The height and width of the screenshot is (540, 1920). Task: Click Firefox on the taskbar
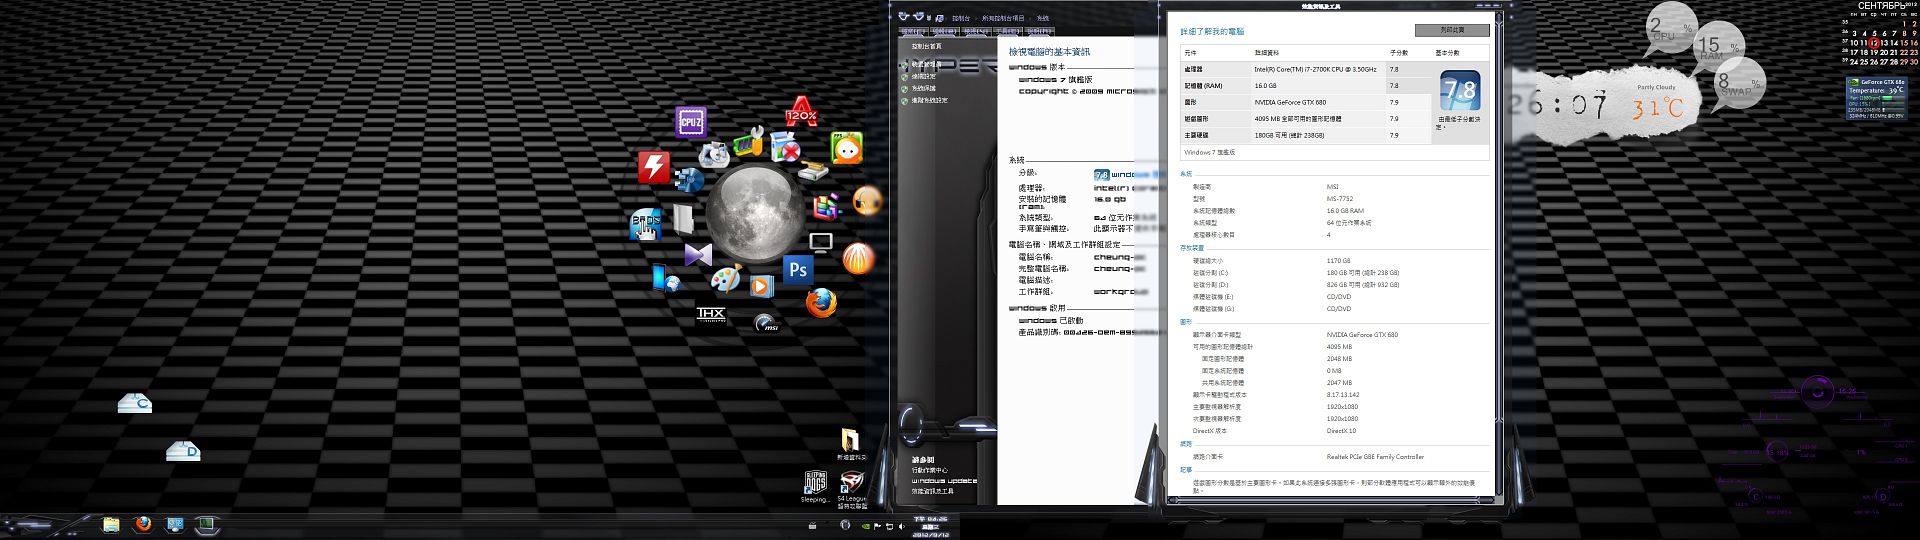[x=143, y=524]
